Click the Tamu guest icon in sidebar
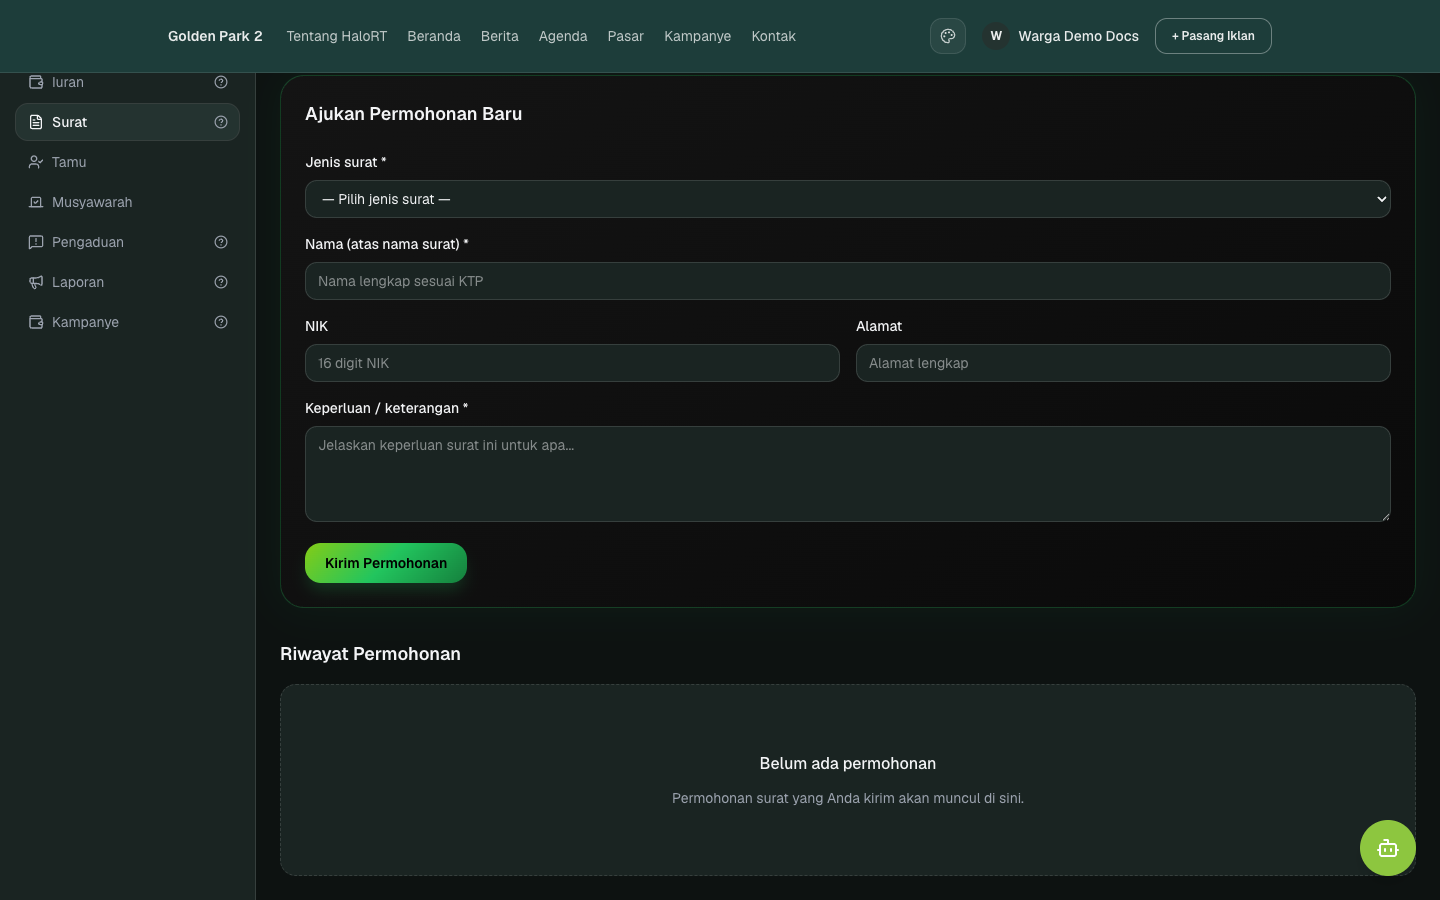The height and width of the screenshot is (900, 1440). (36, 162)
